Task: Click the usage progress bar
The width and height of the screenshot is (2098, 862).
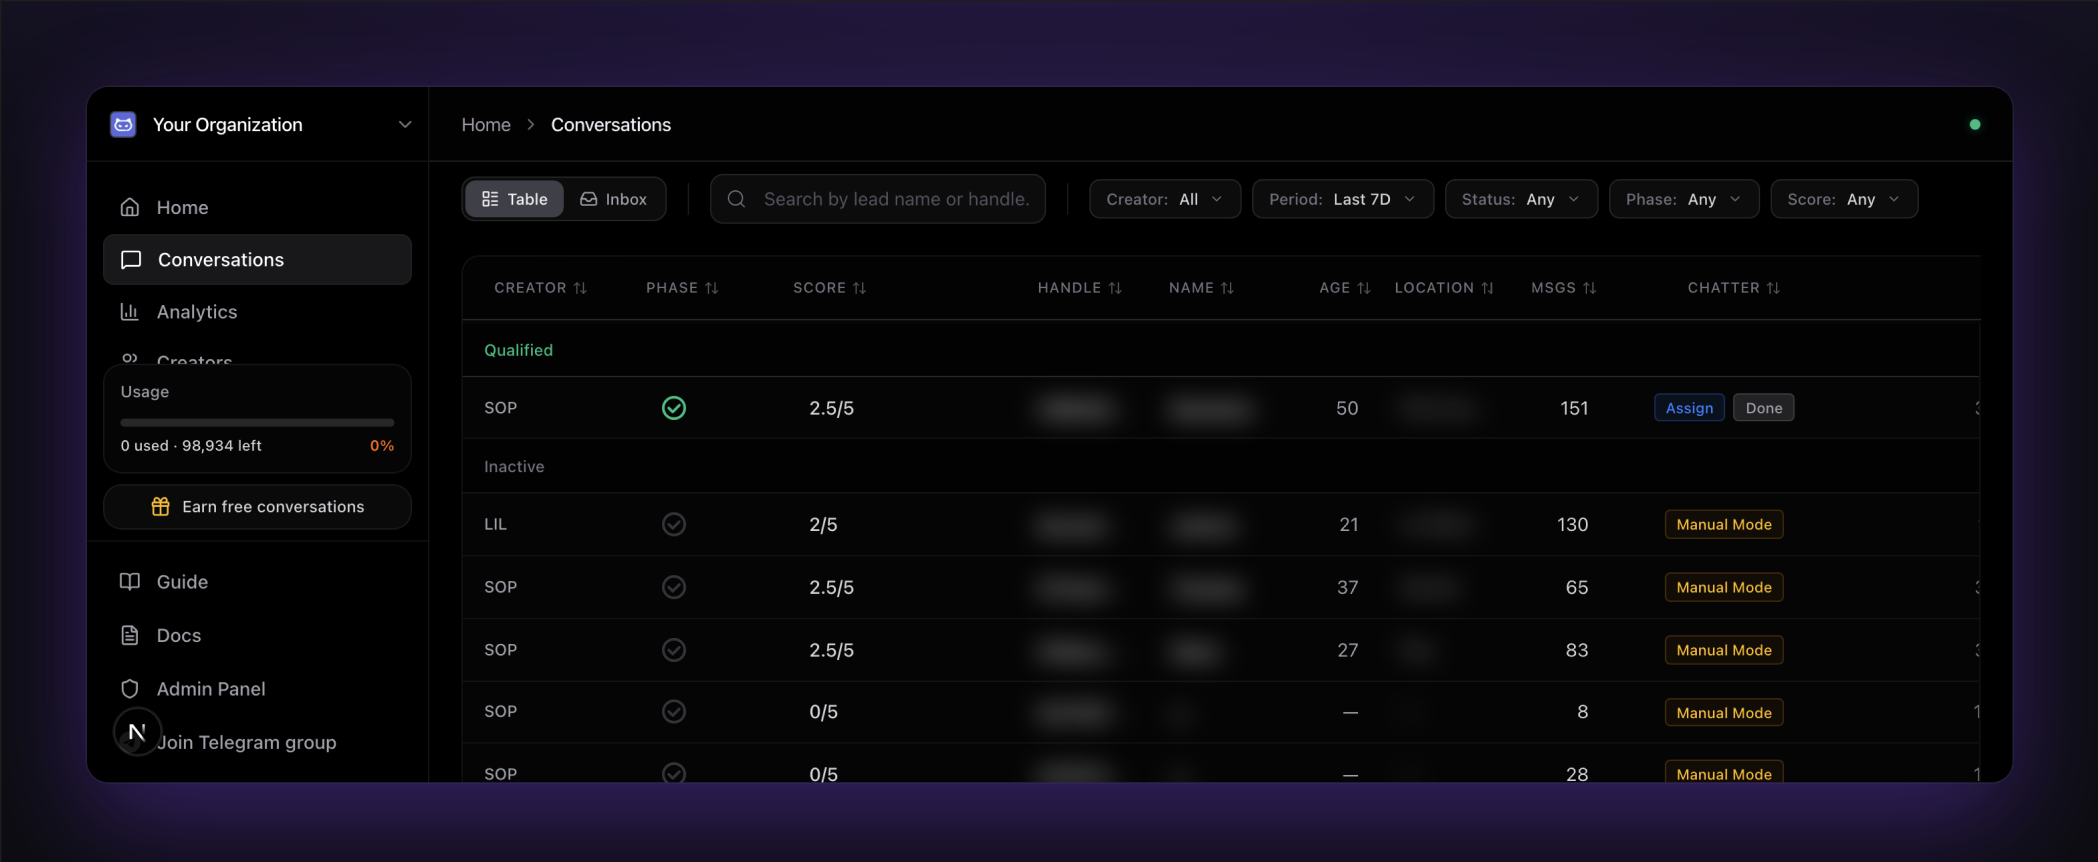Action: pos(257,423)
